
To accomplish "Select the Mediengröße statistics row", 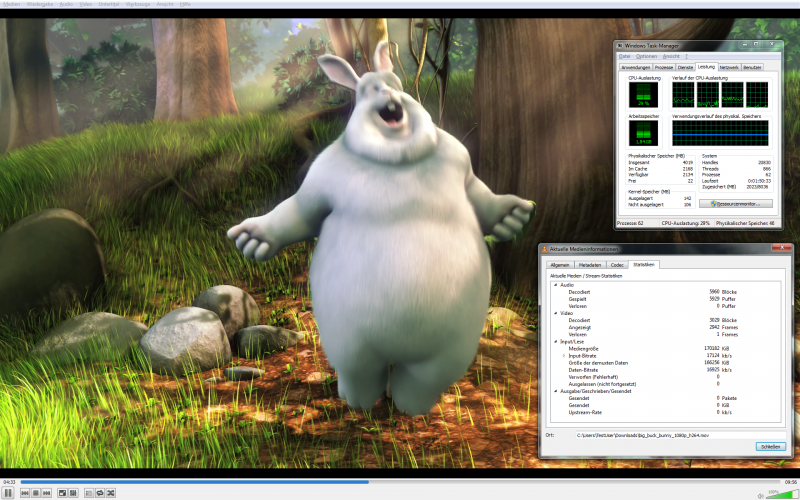I will click(665, 348).
